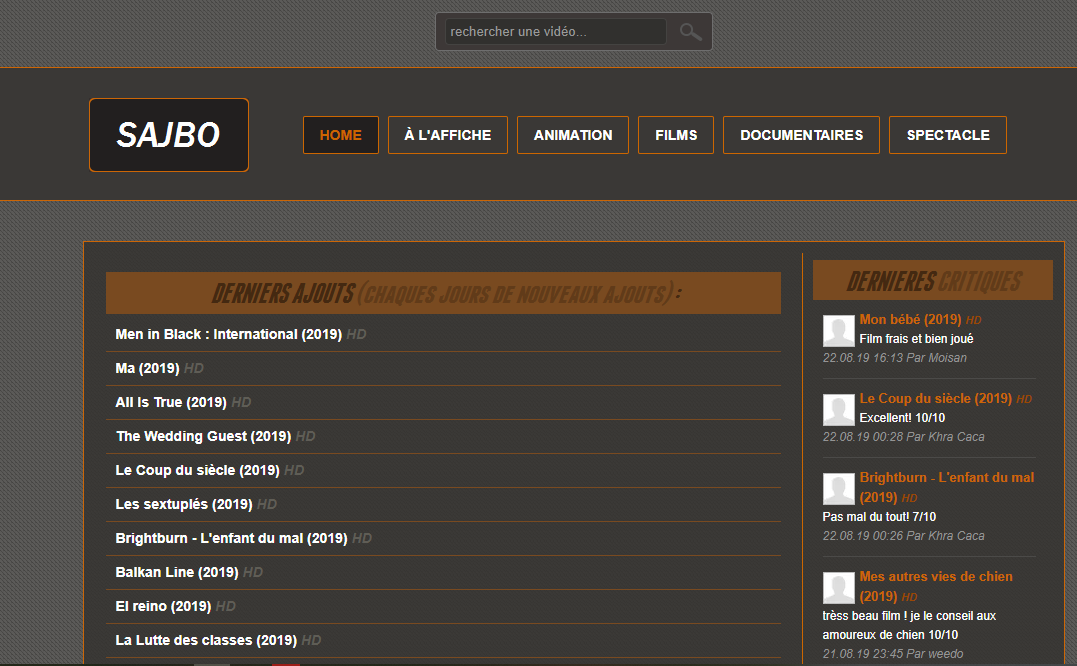Click the avatar beside the Le Coup du siècle review
The width and height of the screenshot is (1077, 666).
pyautogui.click(x=839, y=410)
